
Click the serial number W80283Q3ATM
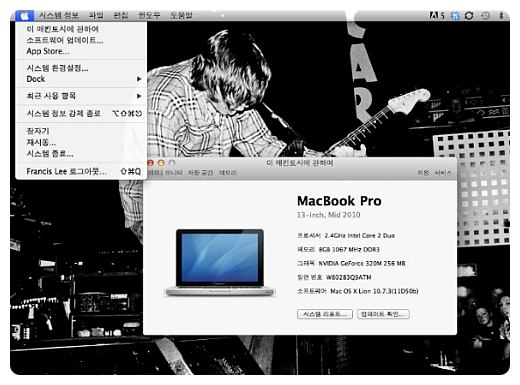pyautogui.click(x=348, y=277)
